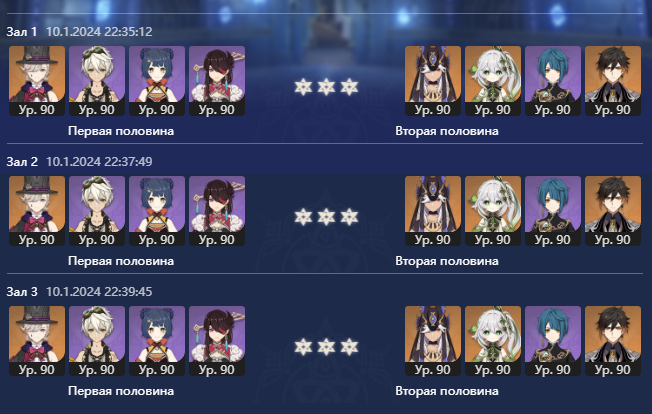Click Xiangling portrait in Зал 1
The width and height of the screenshot is (652, 414).
pyautogui.click(x=157, y=81)
